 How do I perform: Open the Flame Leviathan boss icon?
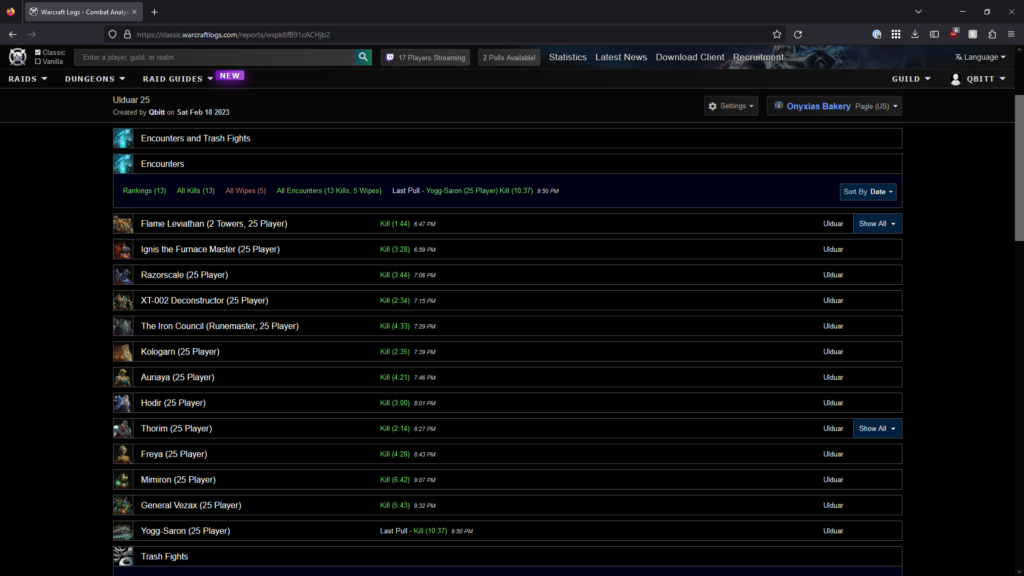point(123,224)
